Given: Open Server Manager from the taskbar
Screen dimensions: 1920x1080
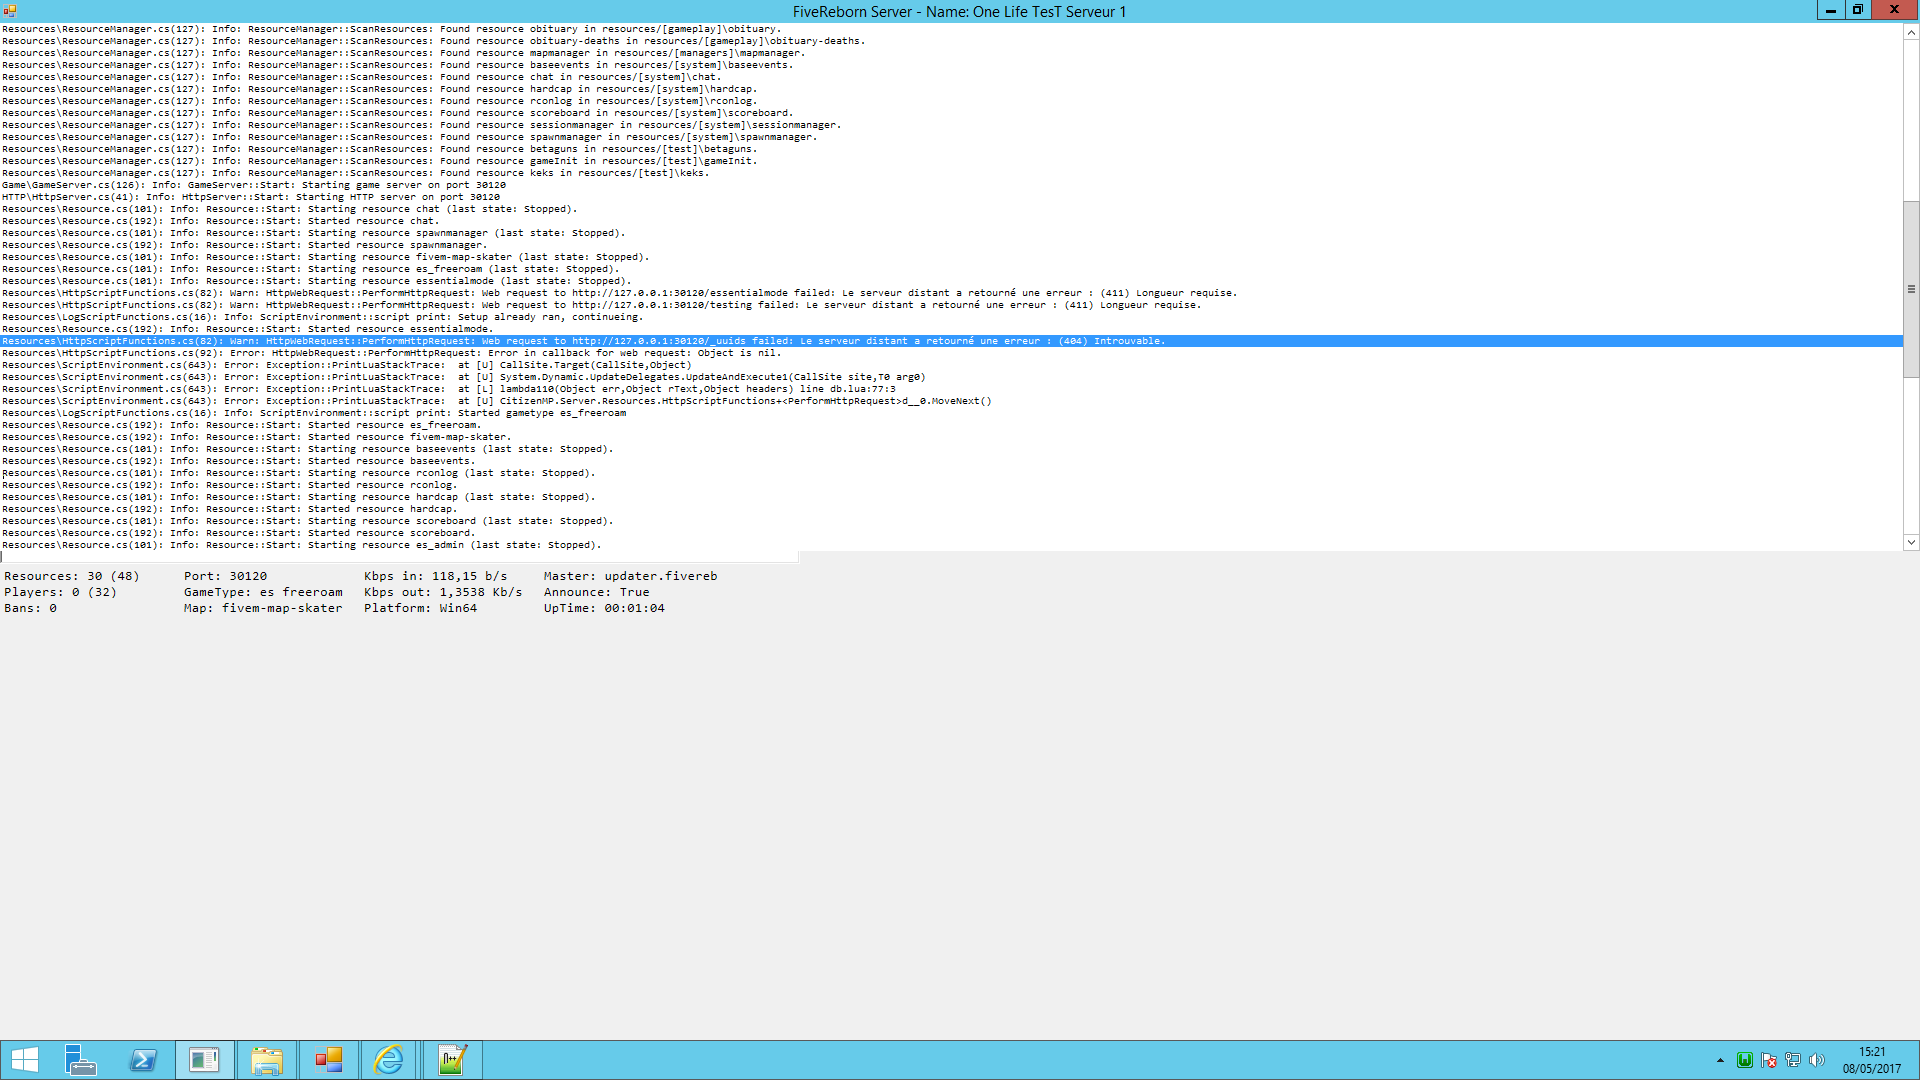Looking at the screenshot, I should click(80, 1060).
